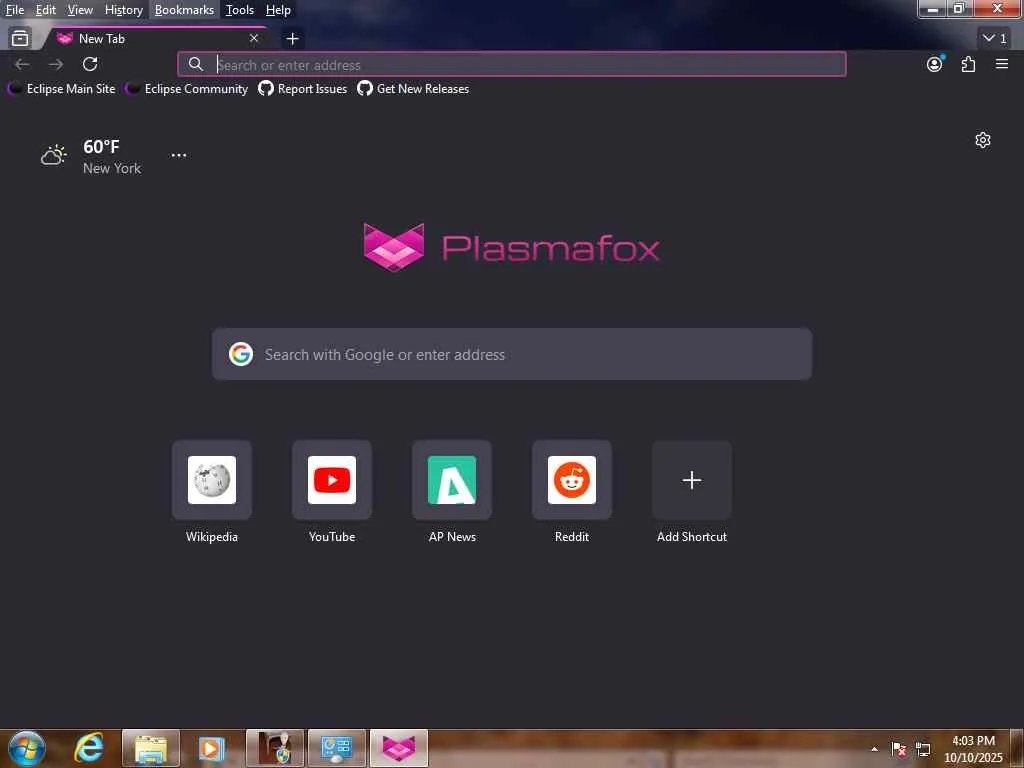The image size is (1024, 768).
Task: Click the 60°F temperature reading
Action: click(101, 146)
